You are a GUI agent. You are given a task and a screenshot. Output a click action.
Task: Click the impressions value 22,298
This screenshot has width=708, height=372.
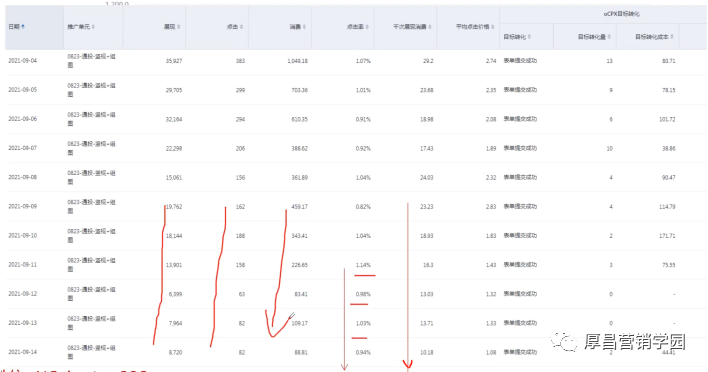[174, 148]
